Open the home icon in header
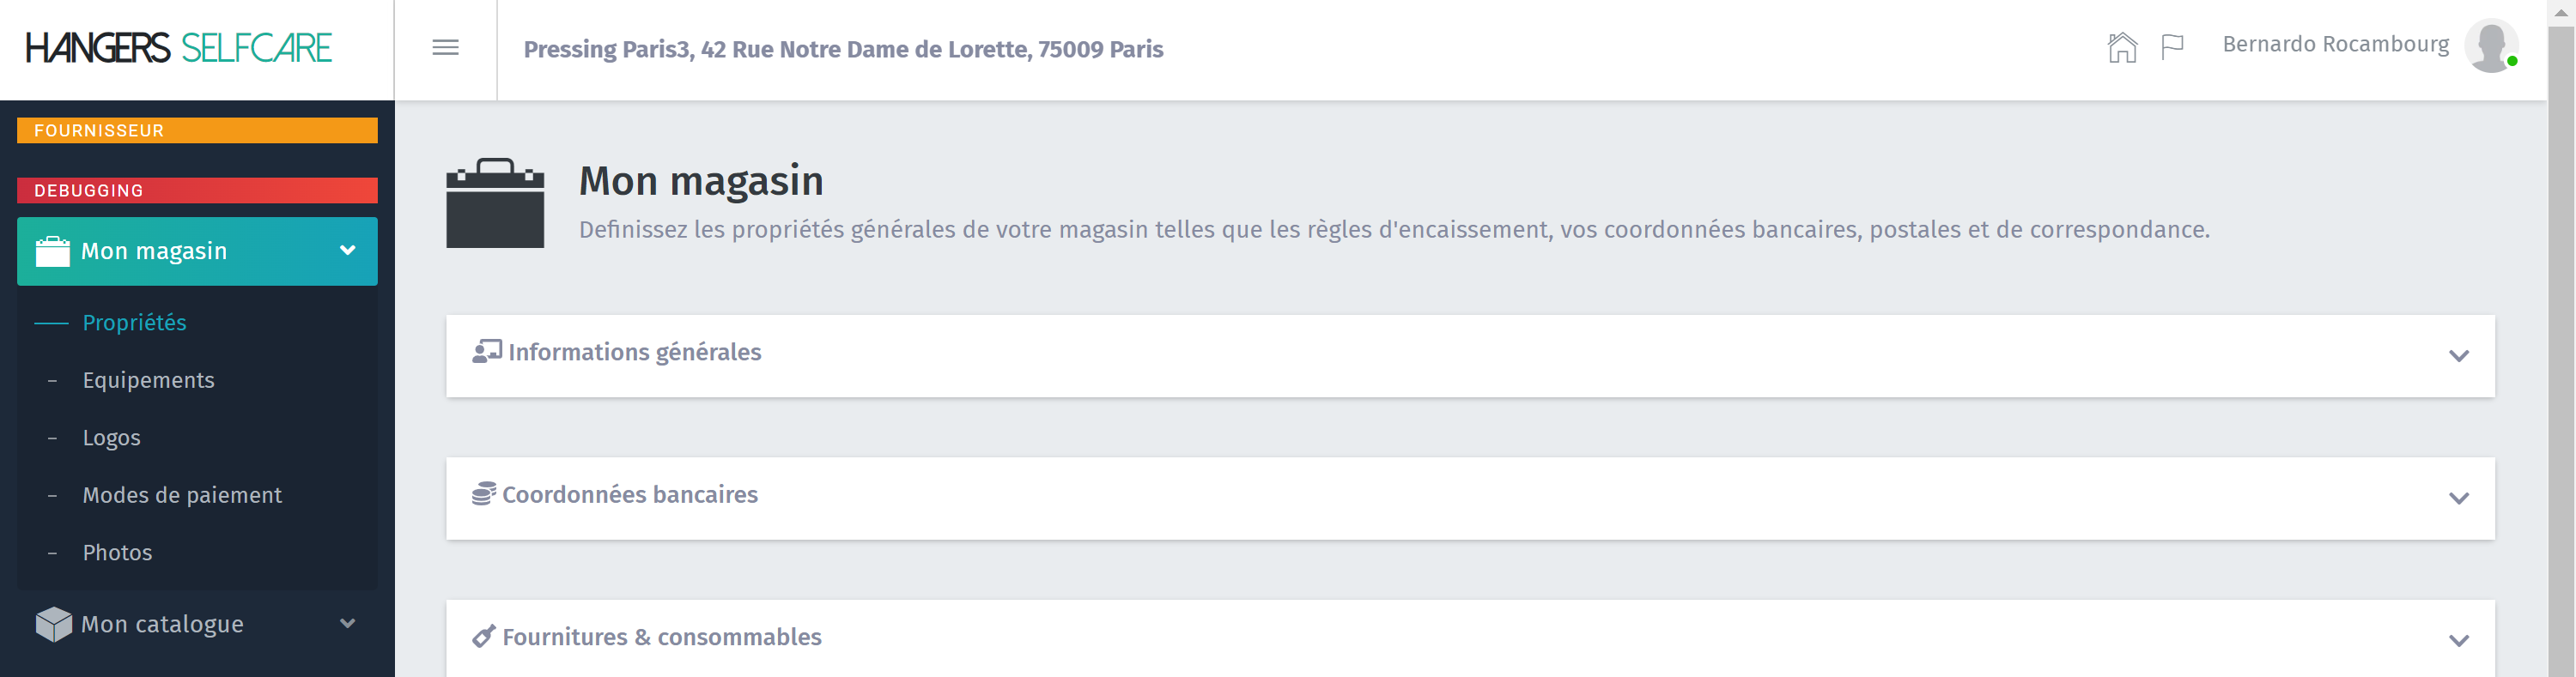 pyautogui.click(x=2121, y=47)
